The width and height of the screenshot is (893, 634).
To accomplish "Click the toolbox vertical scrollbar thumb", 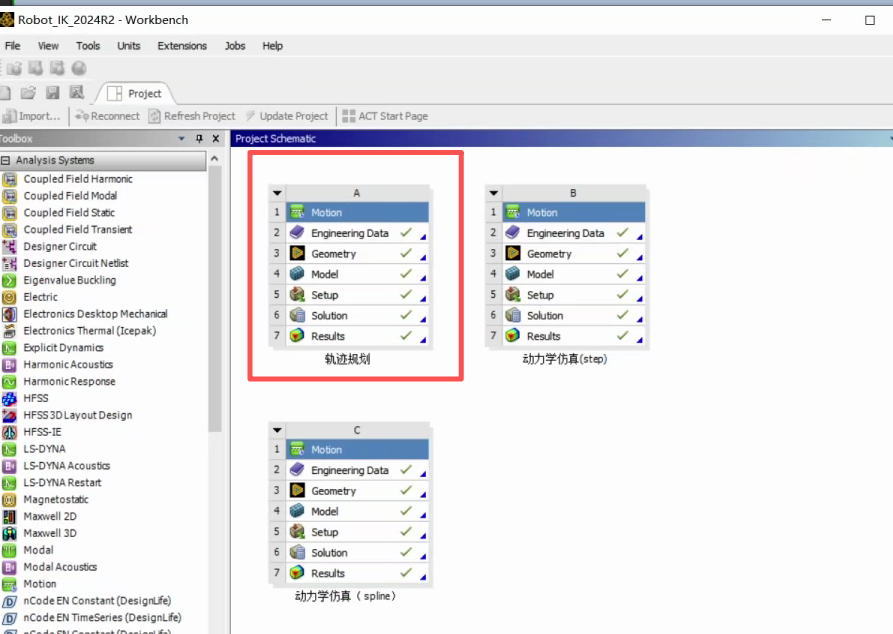I will click(x=215, y=299).
